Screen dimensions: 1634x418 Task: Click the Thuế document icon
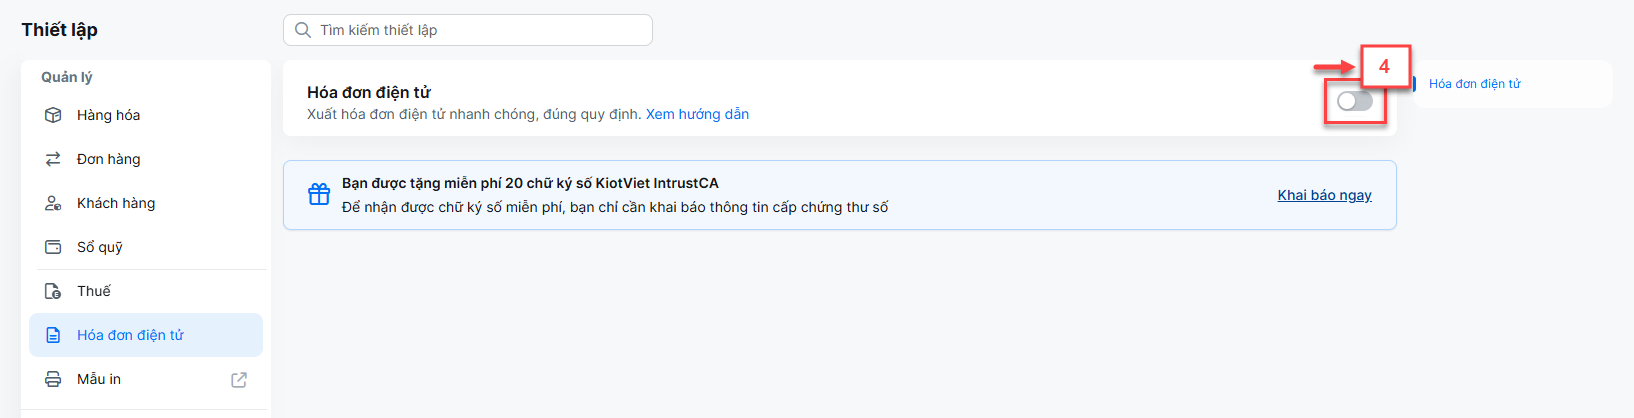(x=53, y=291)
